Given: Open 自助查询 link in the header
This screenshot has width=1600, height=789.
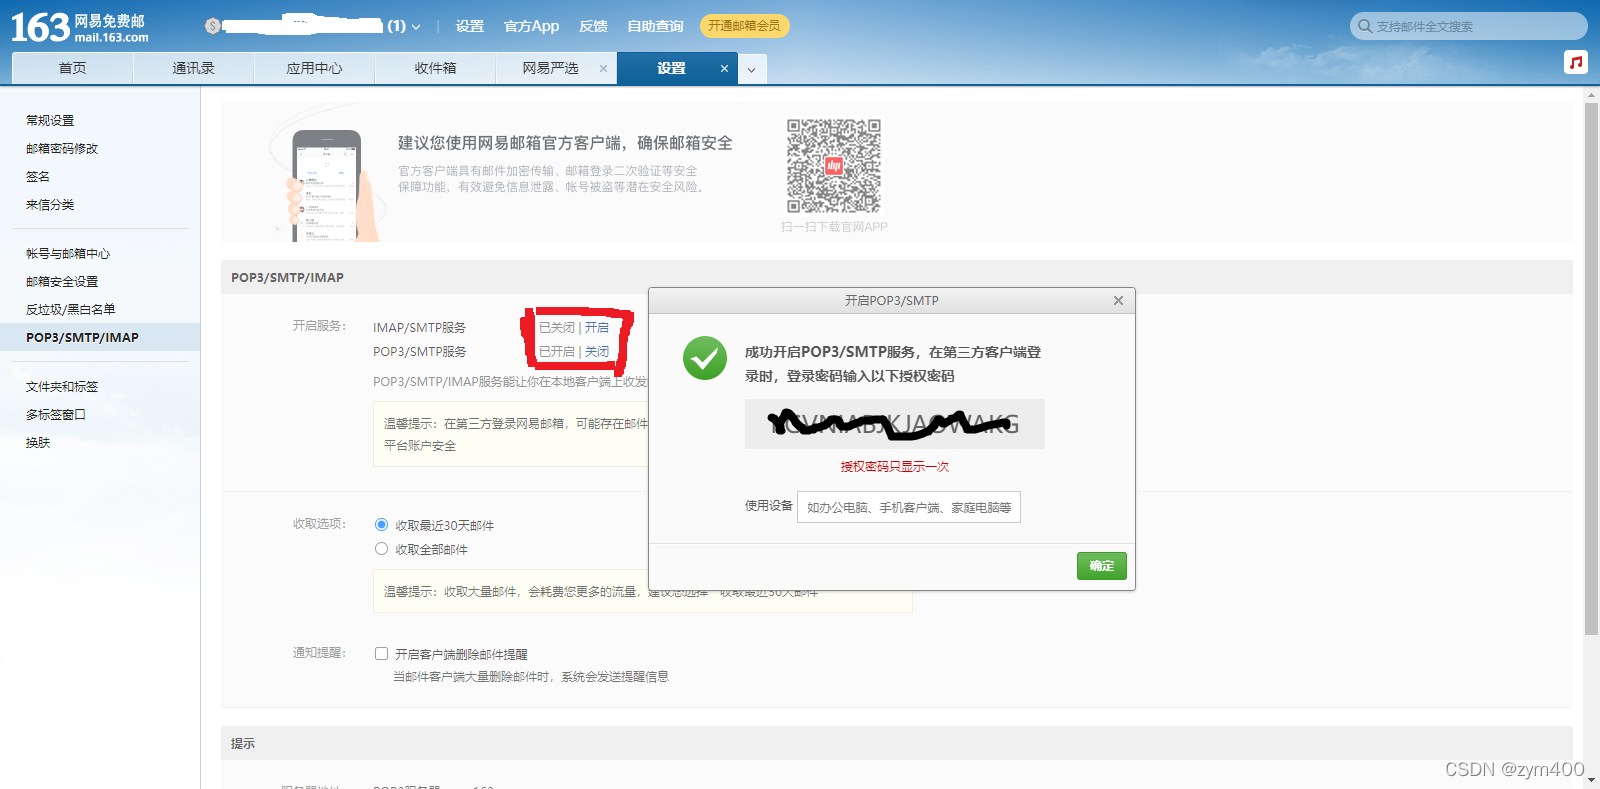Looking at the screenshot, I should [655, 26].
